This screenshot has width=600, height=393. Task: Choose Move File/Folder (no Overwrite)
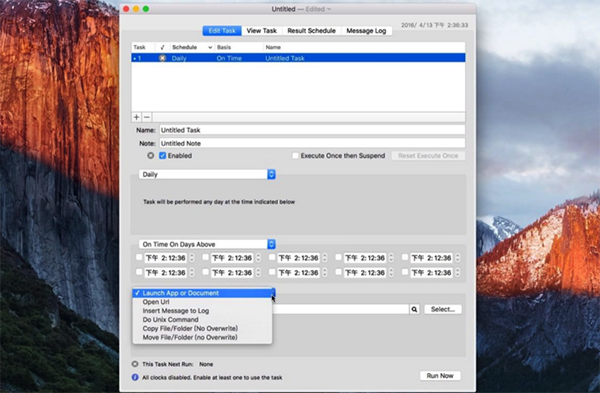tap(202, 337)
